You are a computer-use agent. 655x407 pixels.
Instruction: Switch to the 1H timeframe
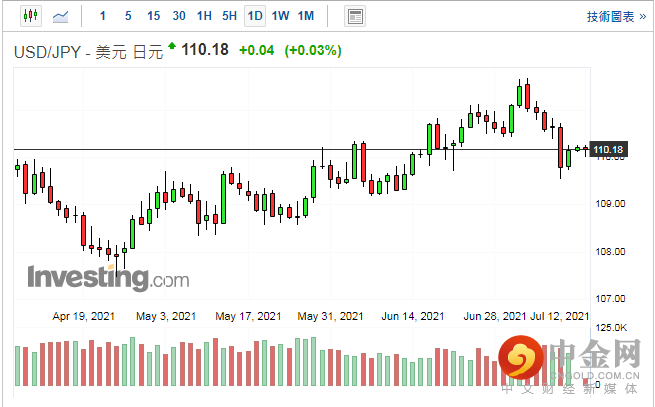coord(204,16)
